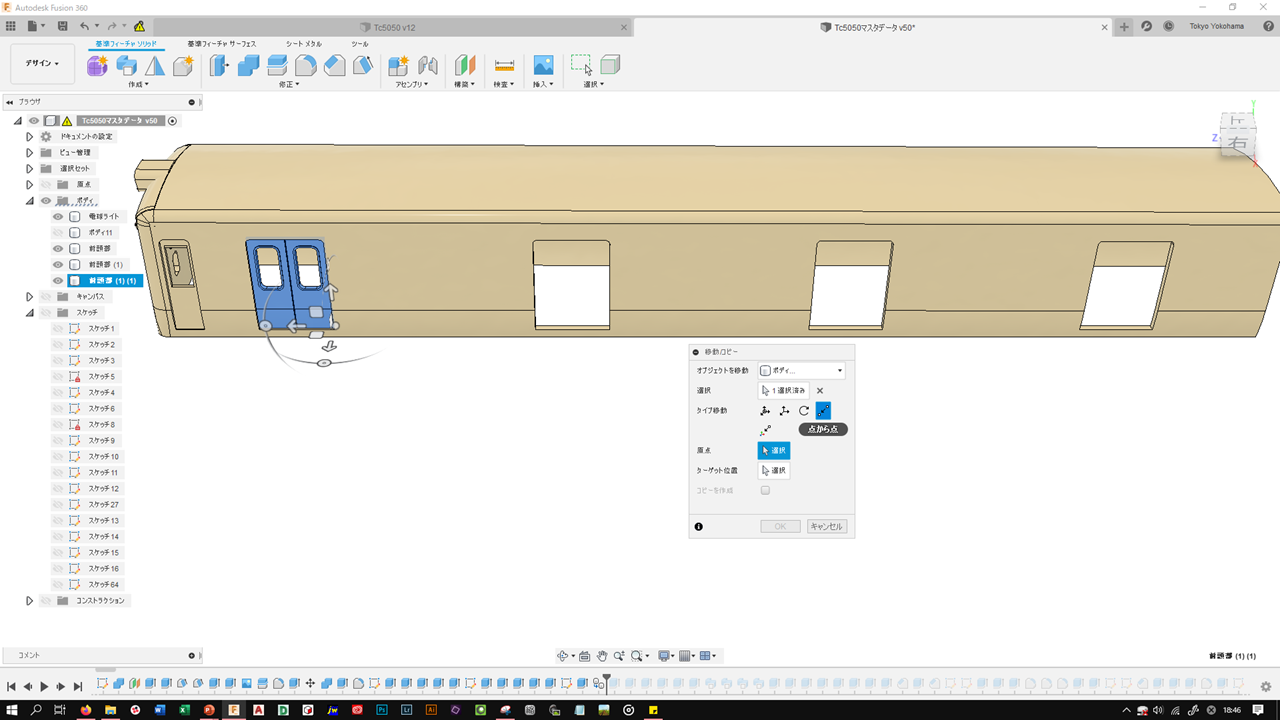Activate the window Select tool
This screenshot has width=1280, height=720.
click(581, 65)
